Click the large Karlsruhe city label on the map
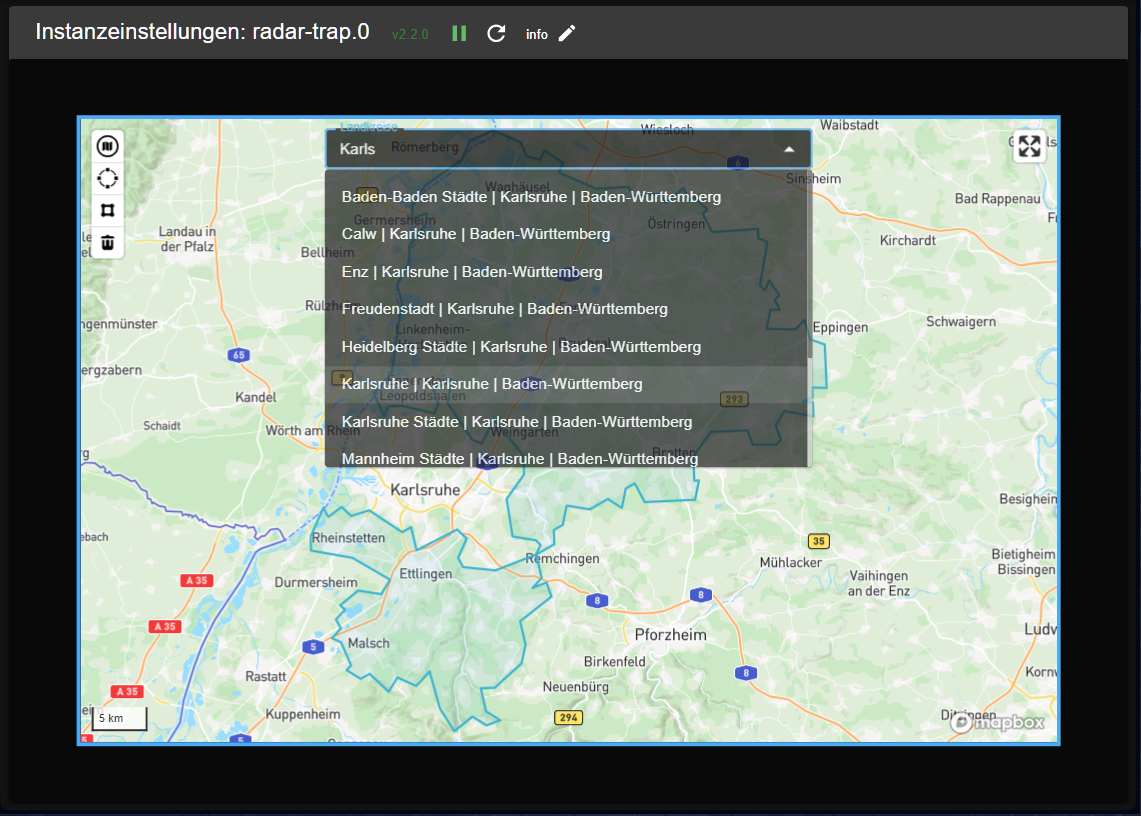Screen dimensions: 1141x816 pos(425,490)
